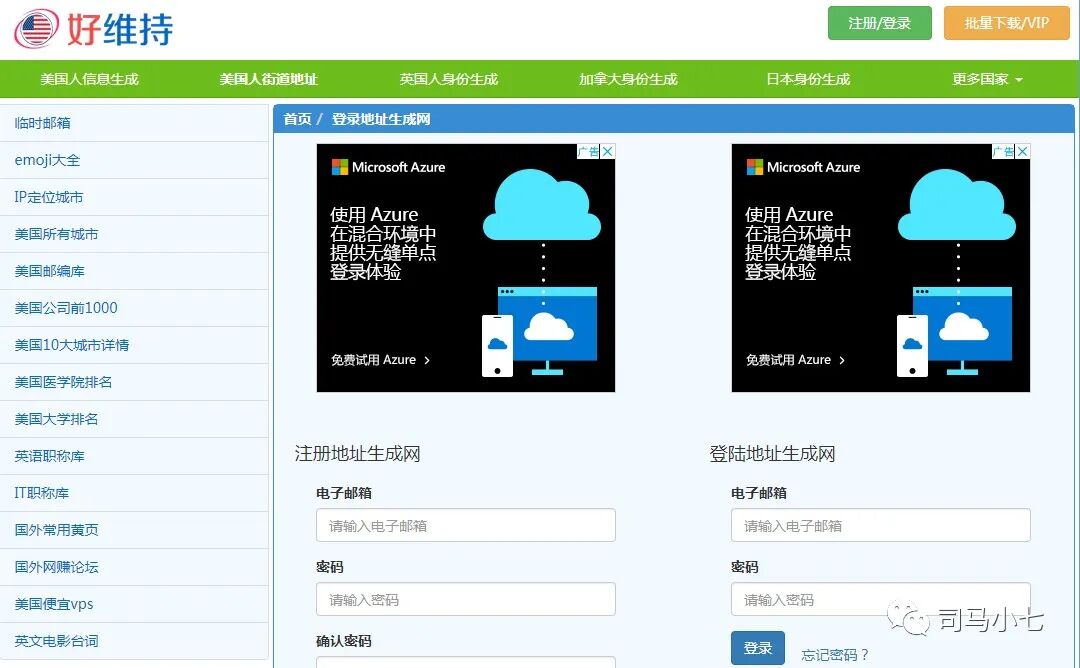
Task: Open 美国邮编库 in the sidebar
Action: click(134, 271)
